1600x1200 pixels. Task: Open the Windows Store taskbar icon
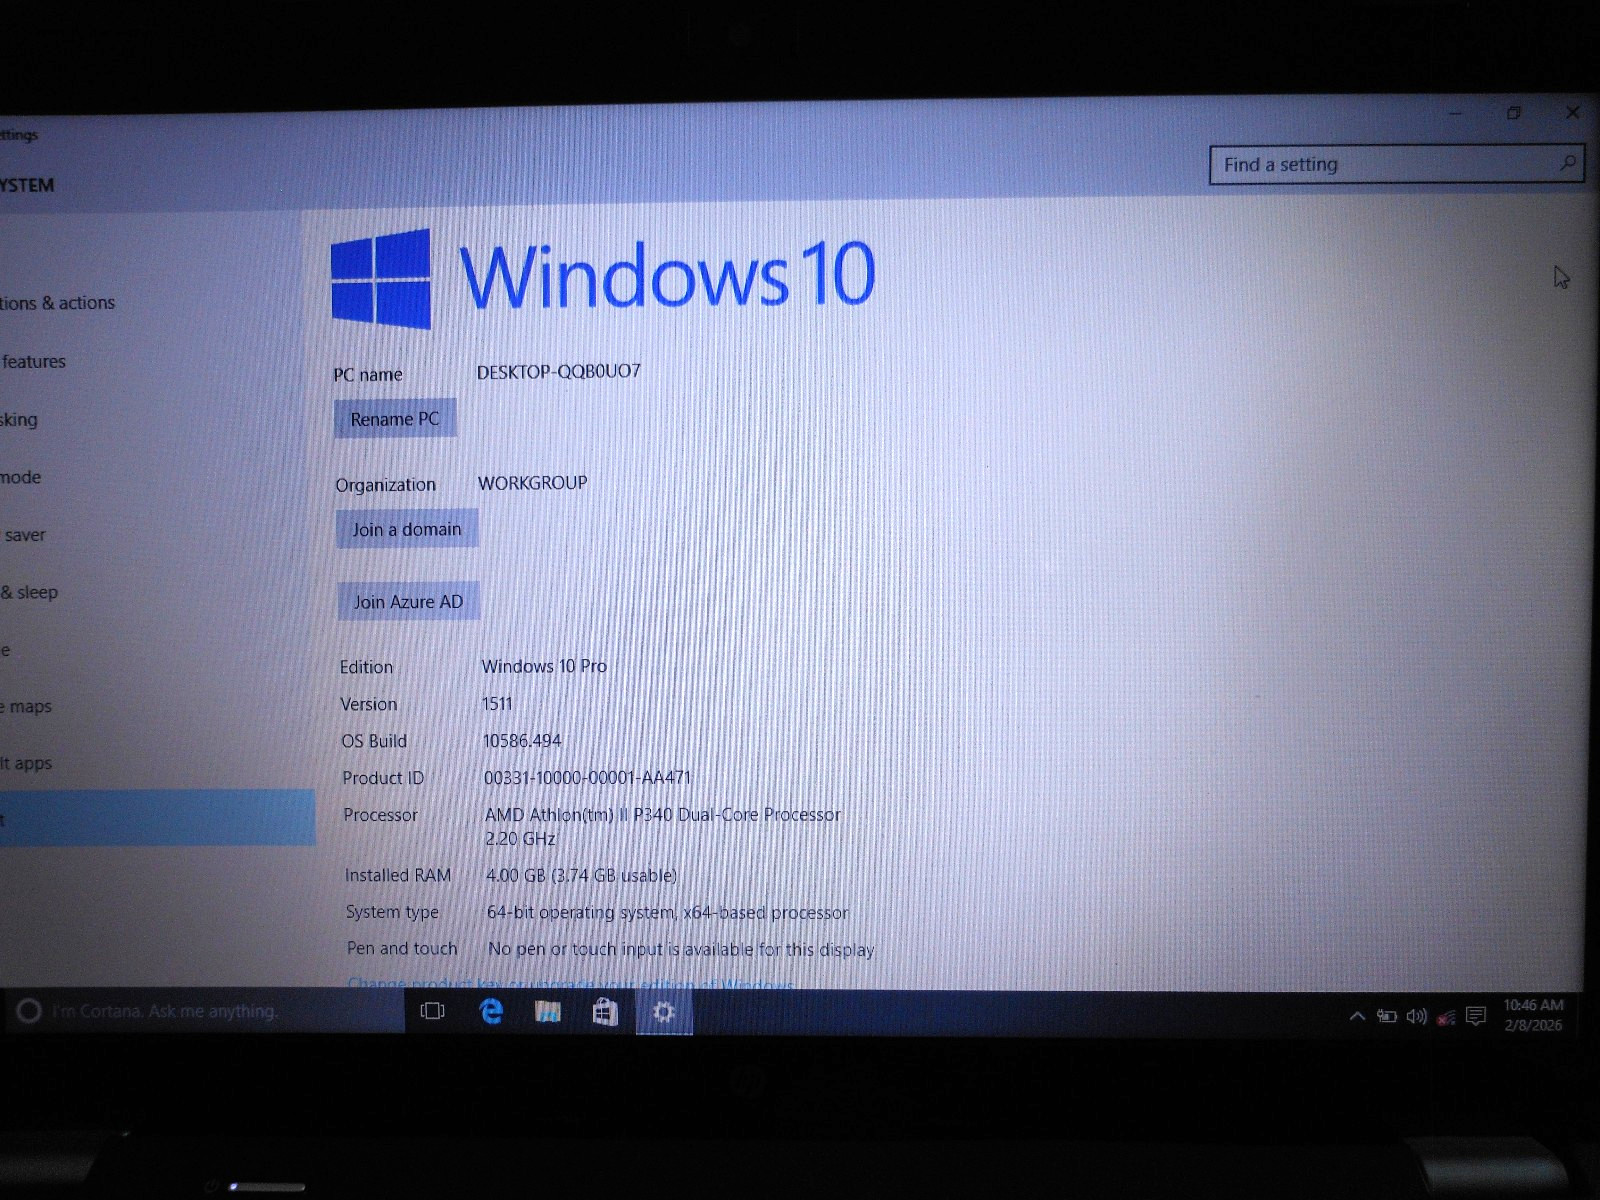pos(605,1013)
